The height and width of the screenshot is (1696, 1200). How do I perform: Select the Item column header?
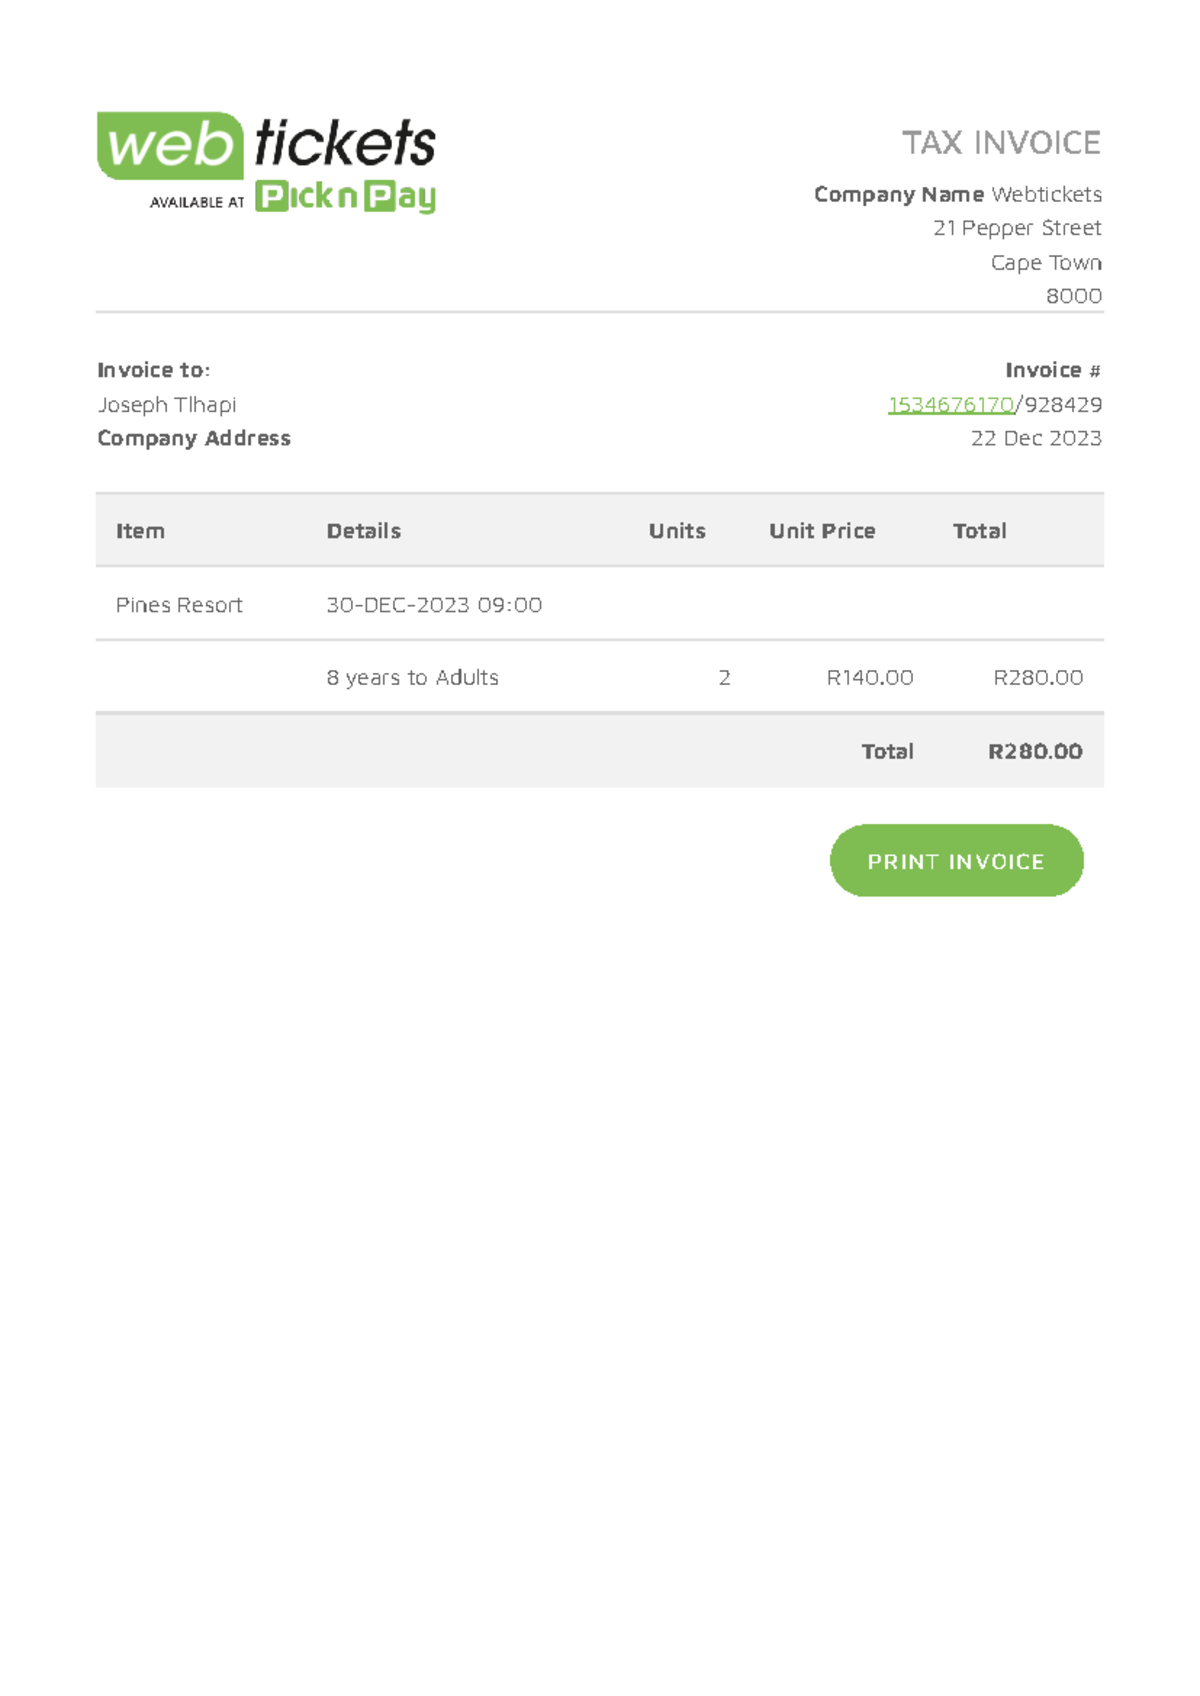[x=140, y=531]
